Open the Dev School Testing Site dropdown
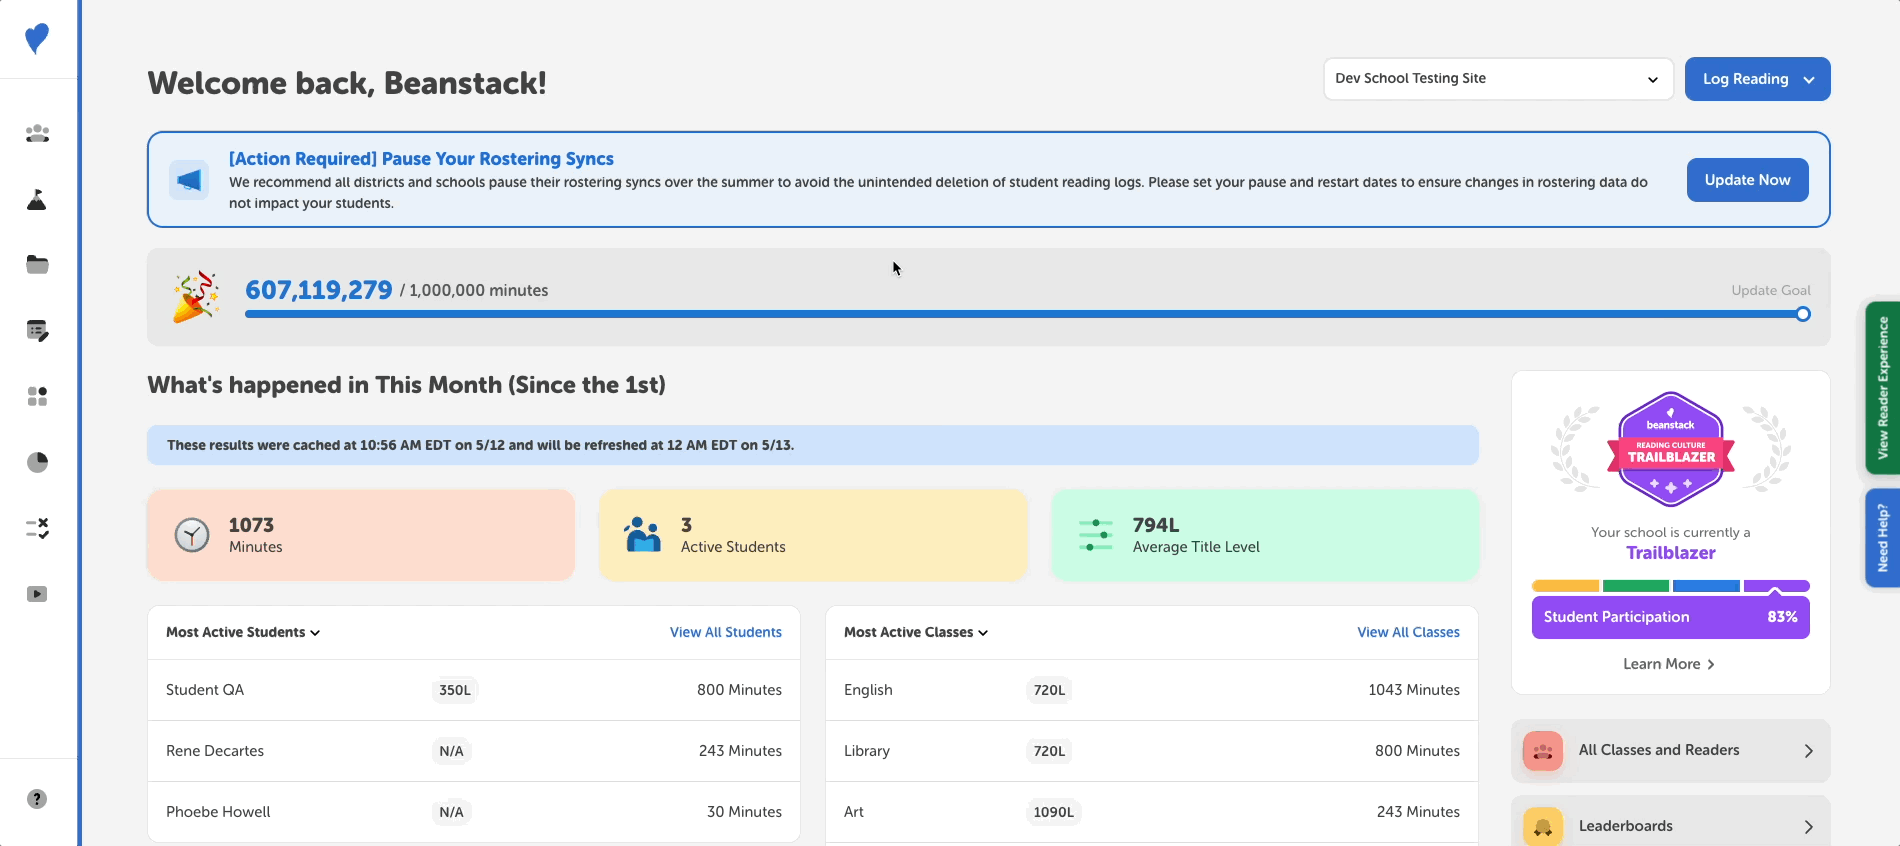Viewport: 1900px width, 846px height. click(1498, 79)
